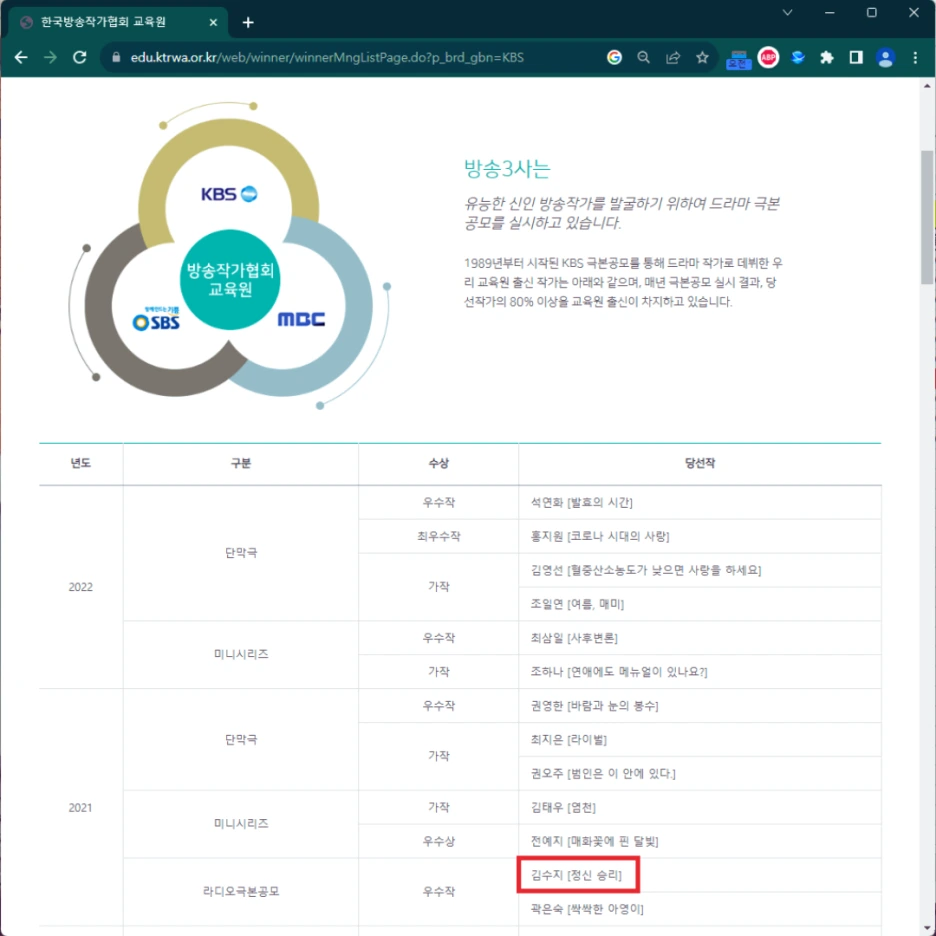
Task: Open Google icon in address bar
Action: 614,57
